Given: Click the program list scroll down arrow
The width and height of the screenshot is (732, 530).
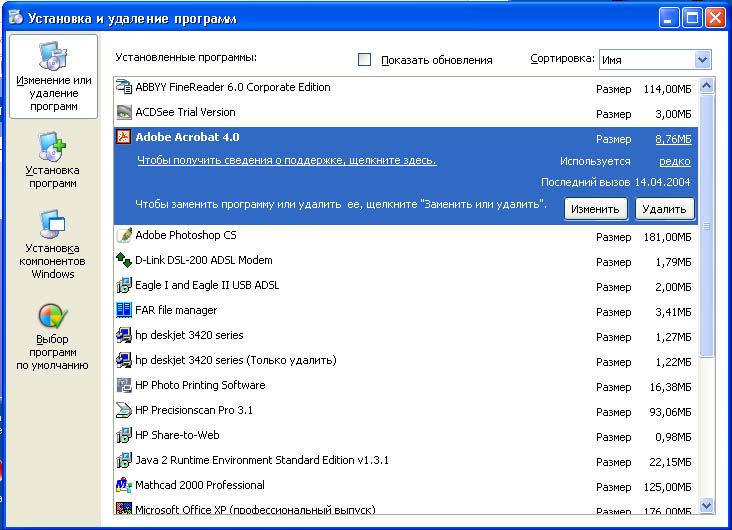Looking at the screenshot, I should coord(706,505).
